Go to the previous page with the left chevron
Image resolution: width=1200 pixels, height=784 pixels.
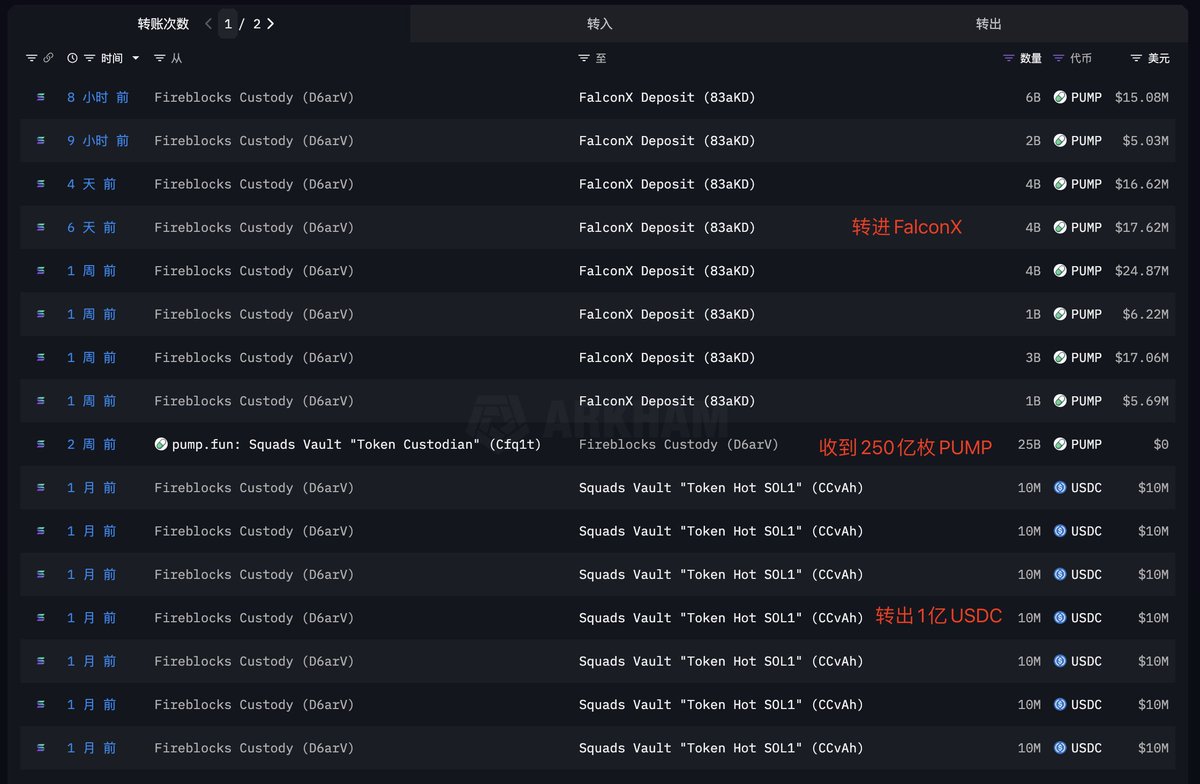click(208, 23)
